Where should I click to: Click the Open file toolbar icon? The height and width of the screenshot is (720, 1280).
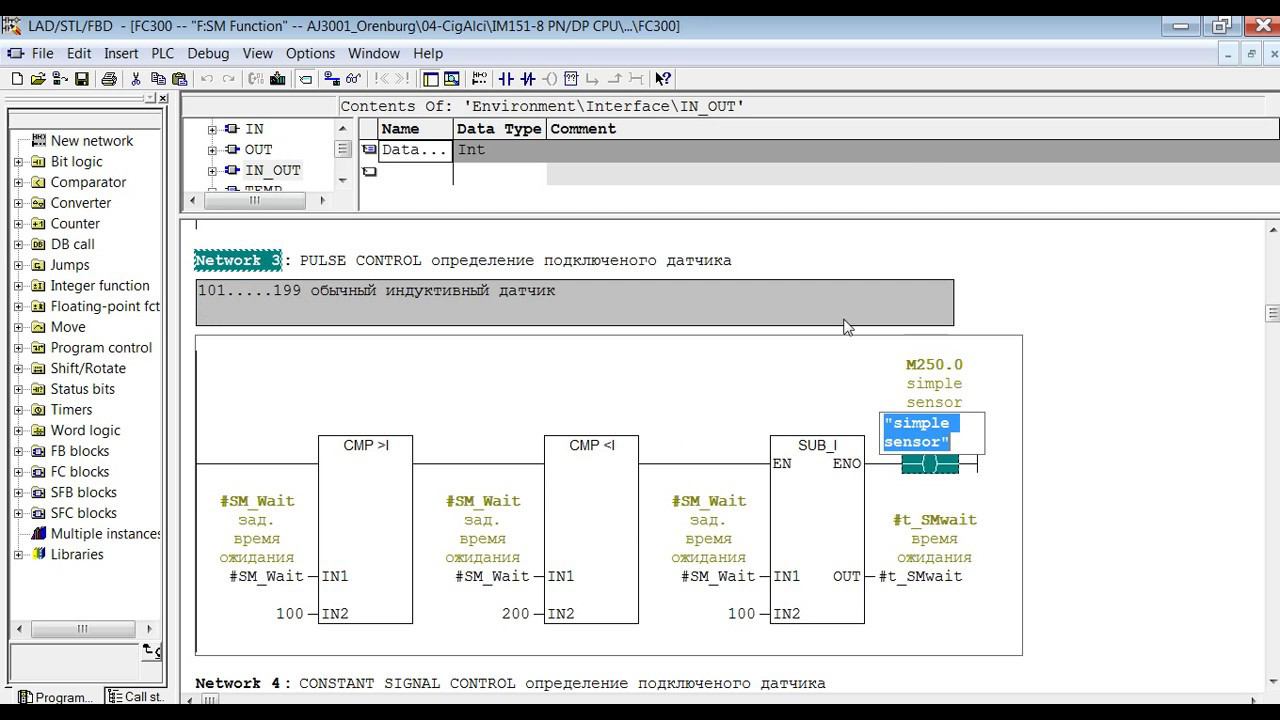(x=37, y=79)
